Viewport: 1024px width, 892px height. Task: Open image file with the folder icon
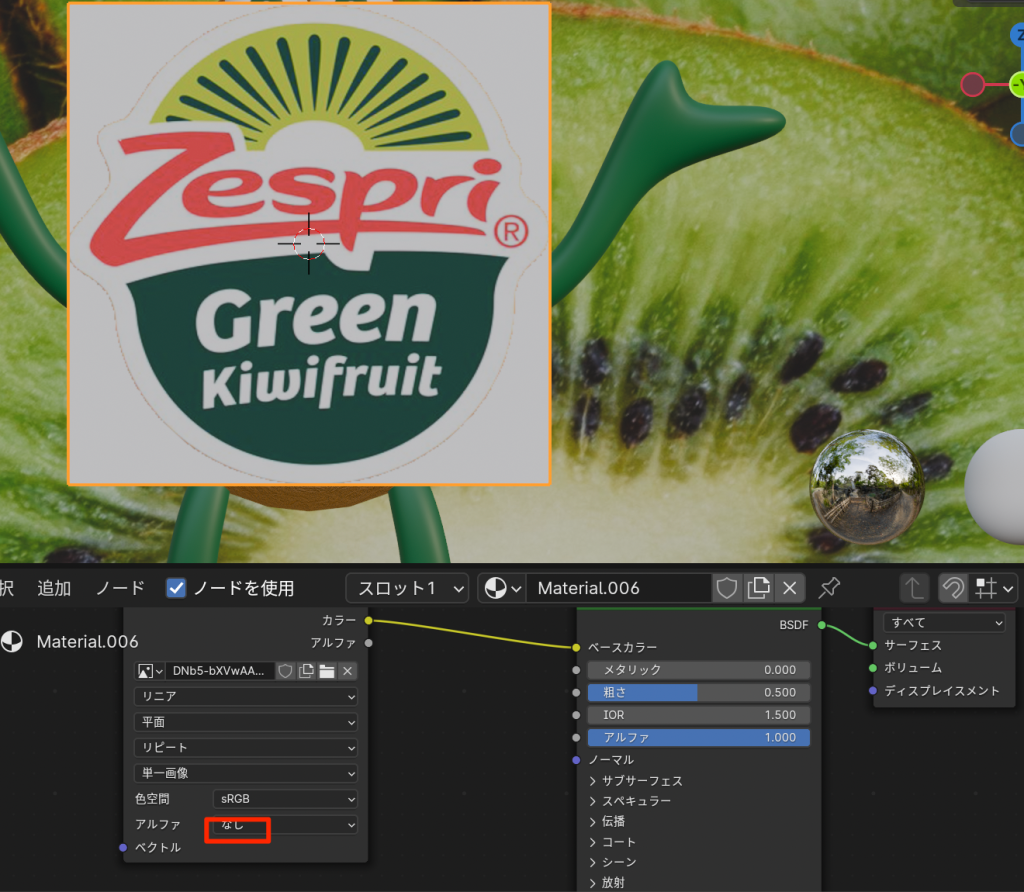click(x=326, y=671)
